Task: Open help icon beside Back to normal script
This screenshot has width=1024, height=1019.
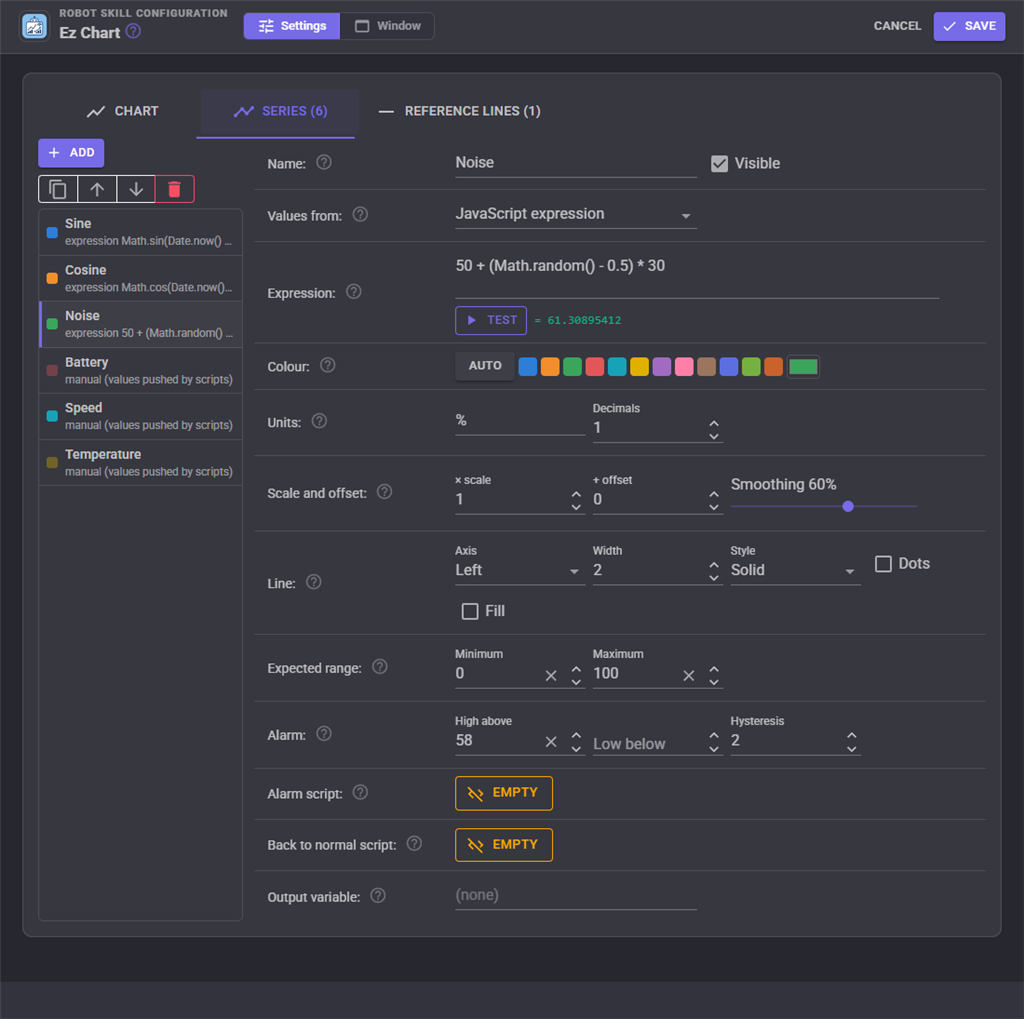Action: pyautogui.click(x=415, y=843)
